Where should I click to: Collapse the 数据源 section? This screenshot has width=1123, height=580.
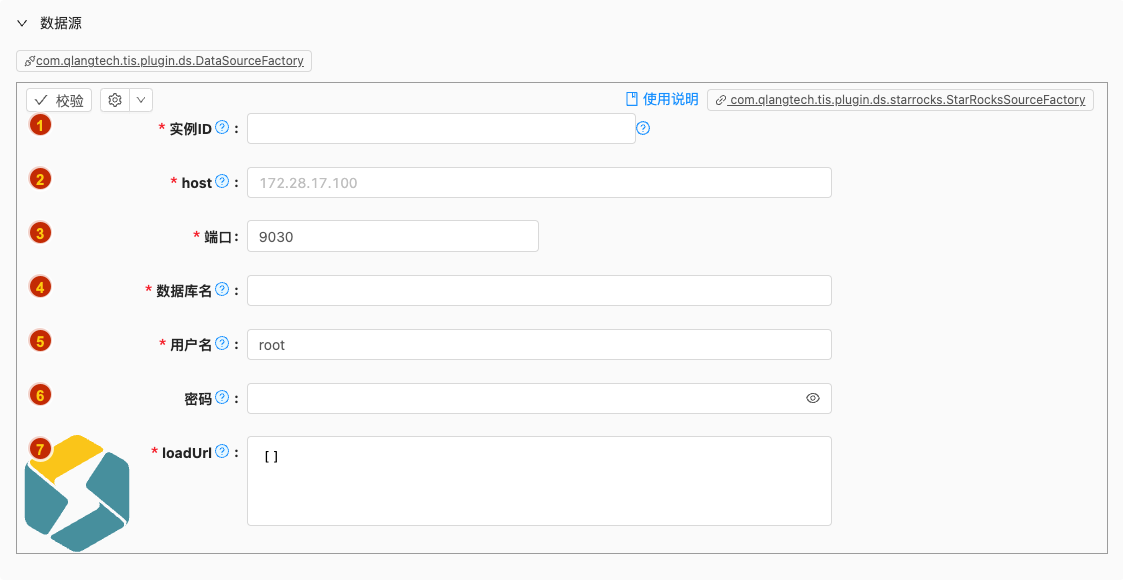click(22, 23)
